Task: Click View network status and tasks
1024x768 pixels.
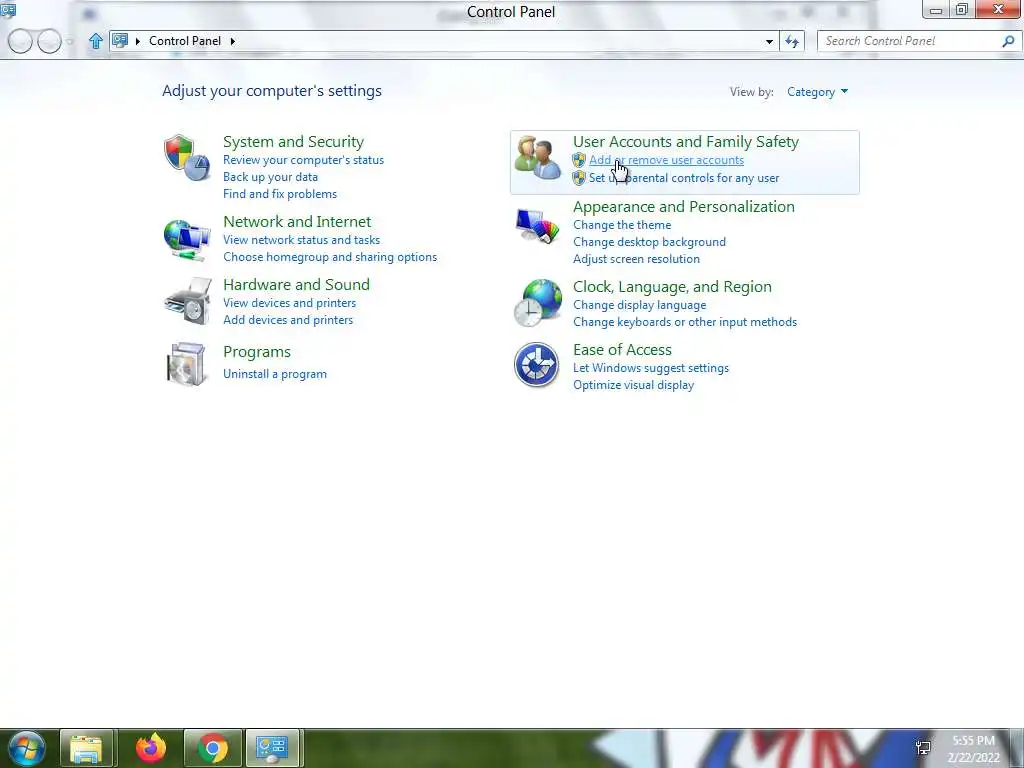Action: 301,240
